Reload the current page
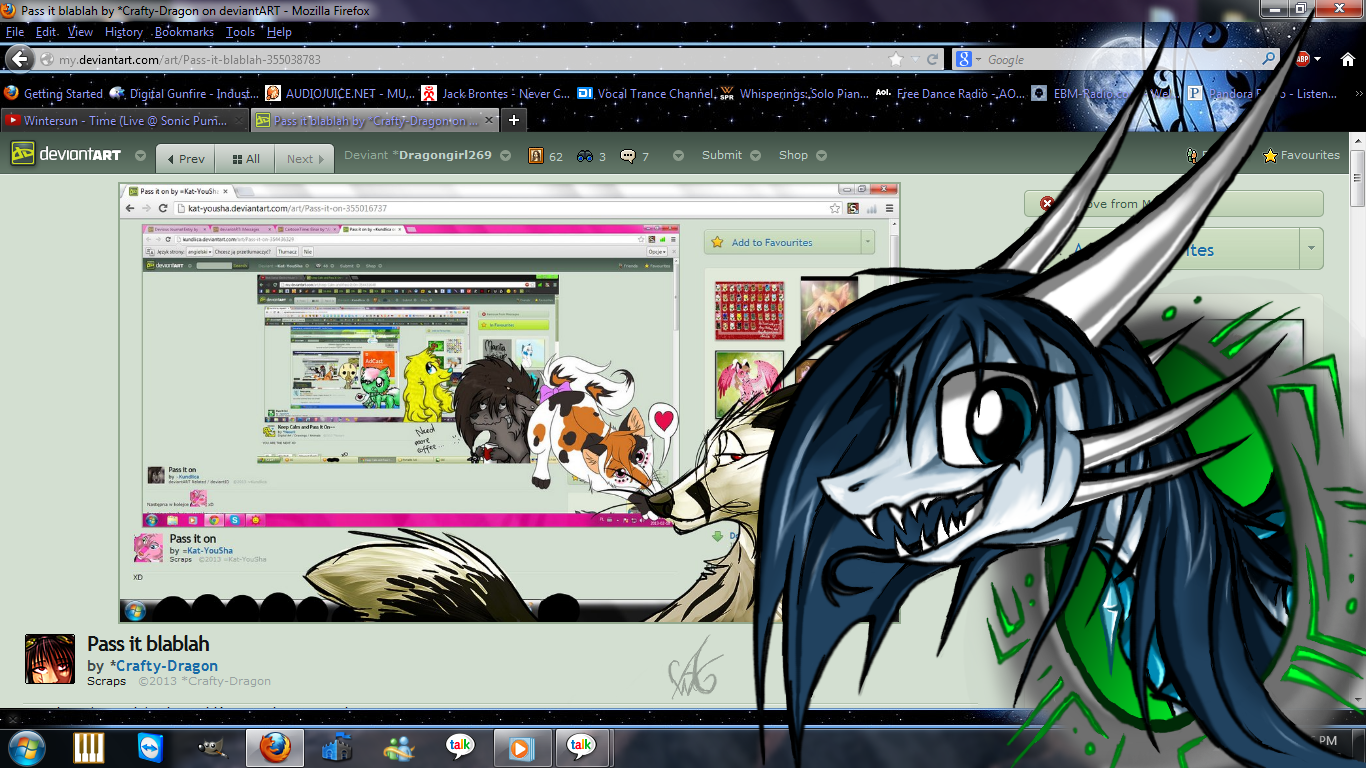Screen dimensions: 1366x768 (x=933, y=60)
